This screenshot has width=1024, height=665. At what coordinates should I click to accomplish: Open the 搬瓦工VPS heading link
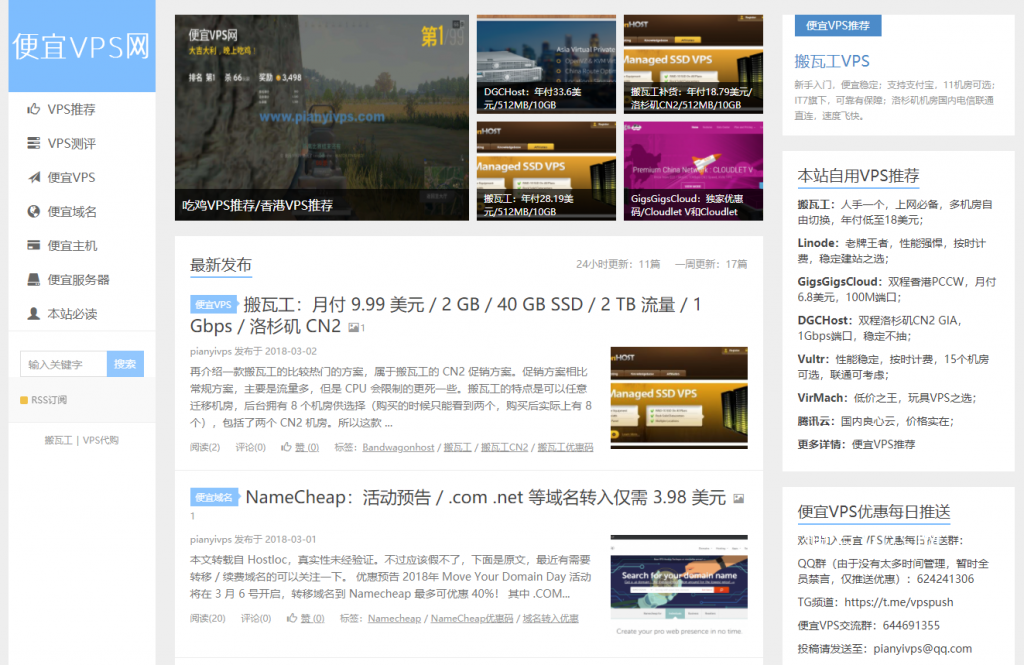pos(832,61)
